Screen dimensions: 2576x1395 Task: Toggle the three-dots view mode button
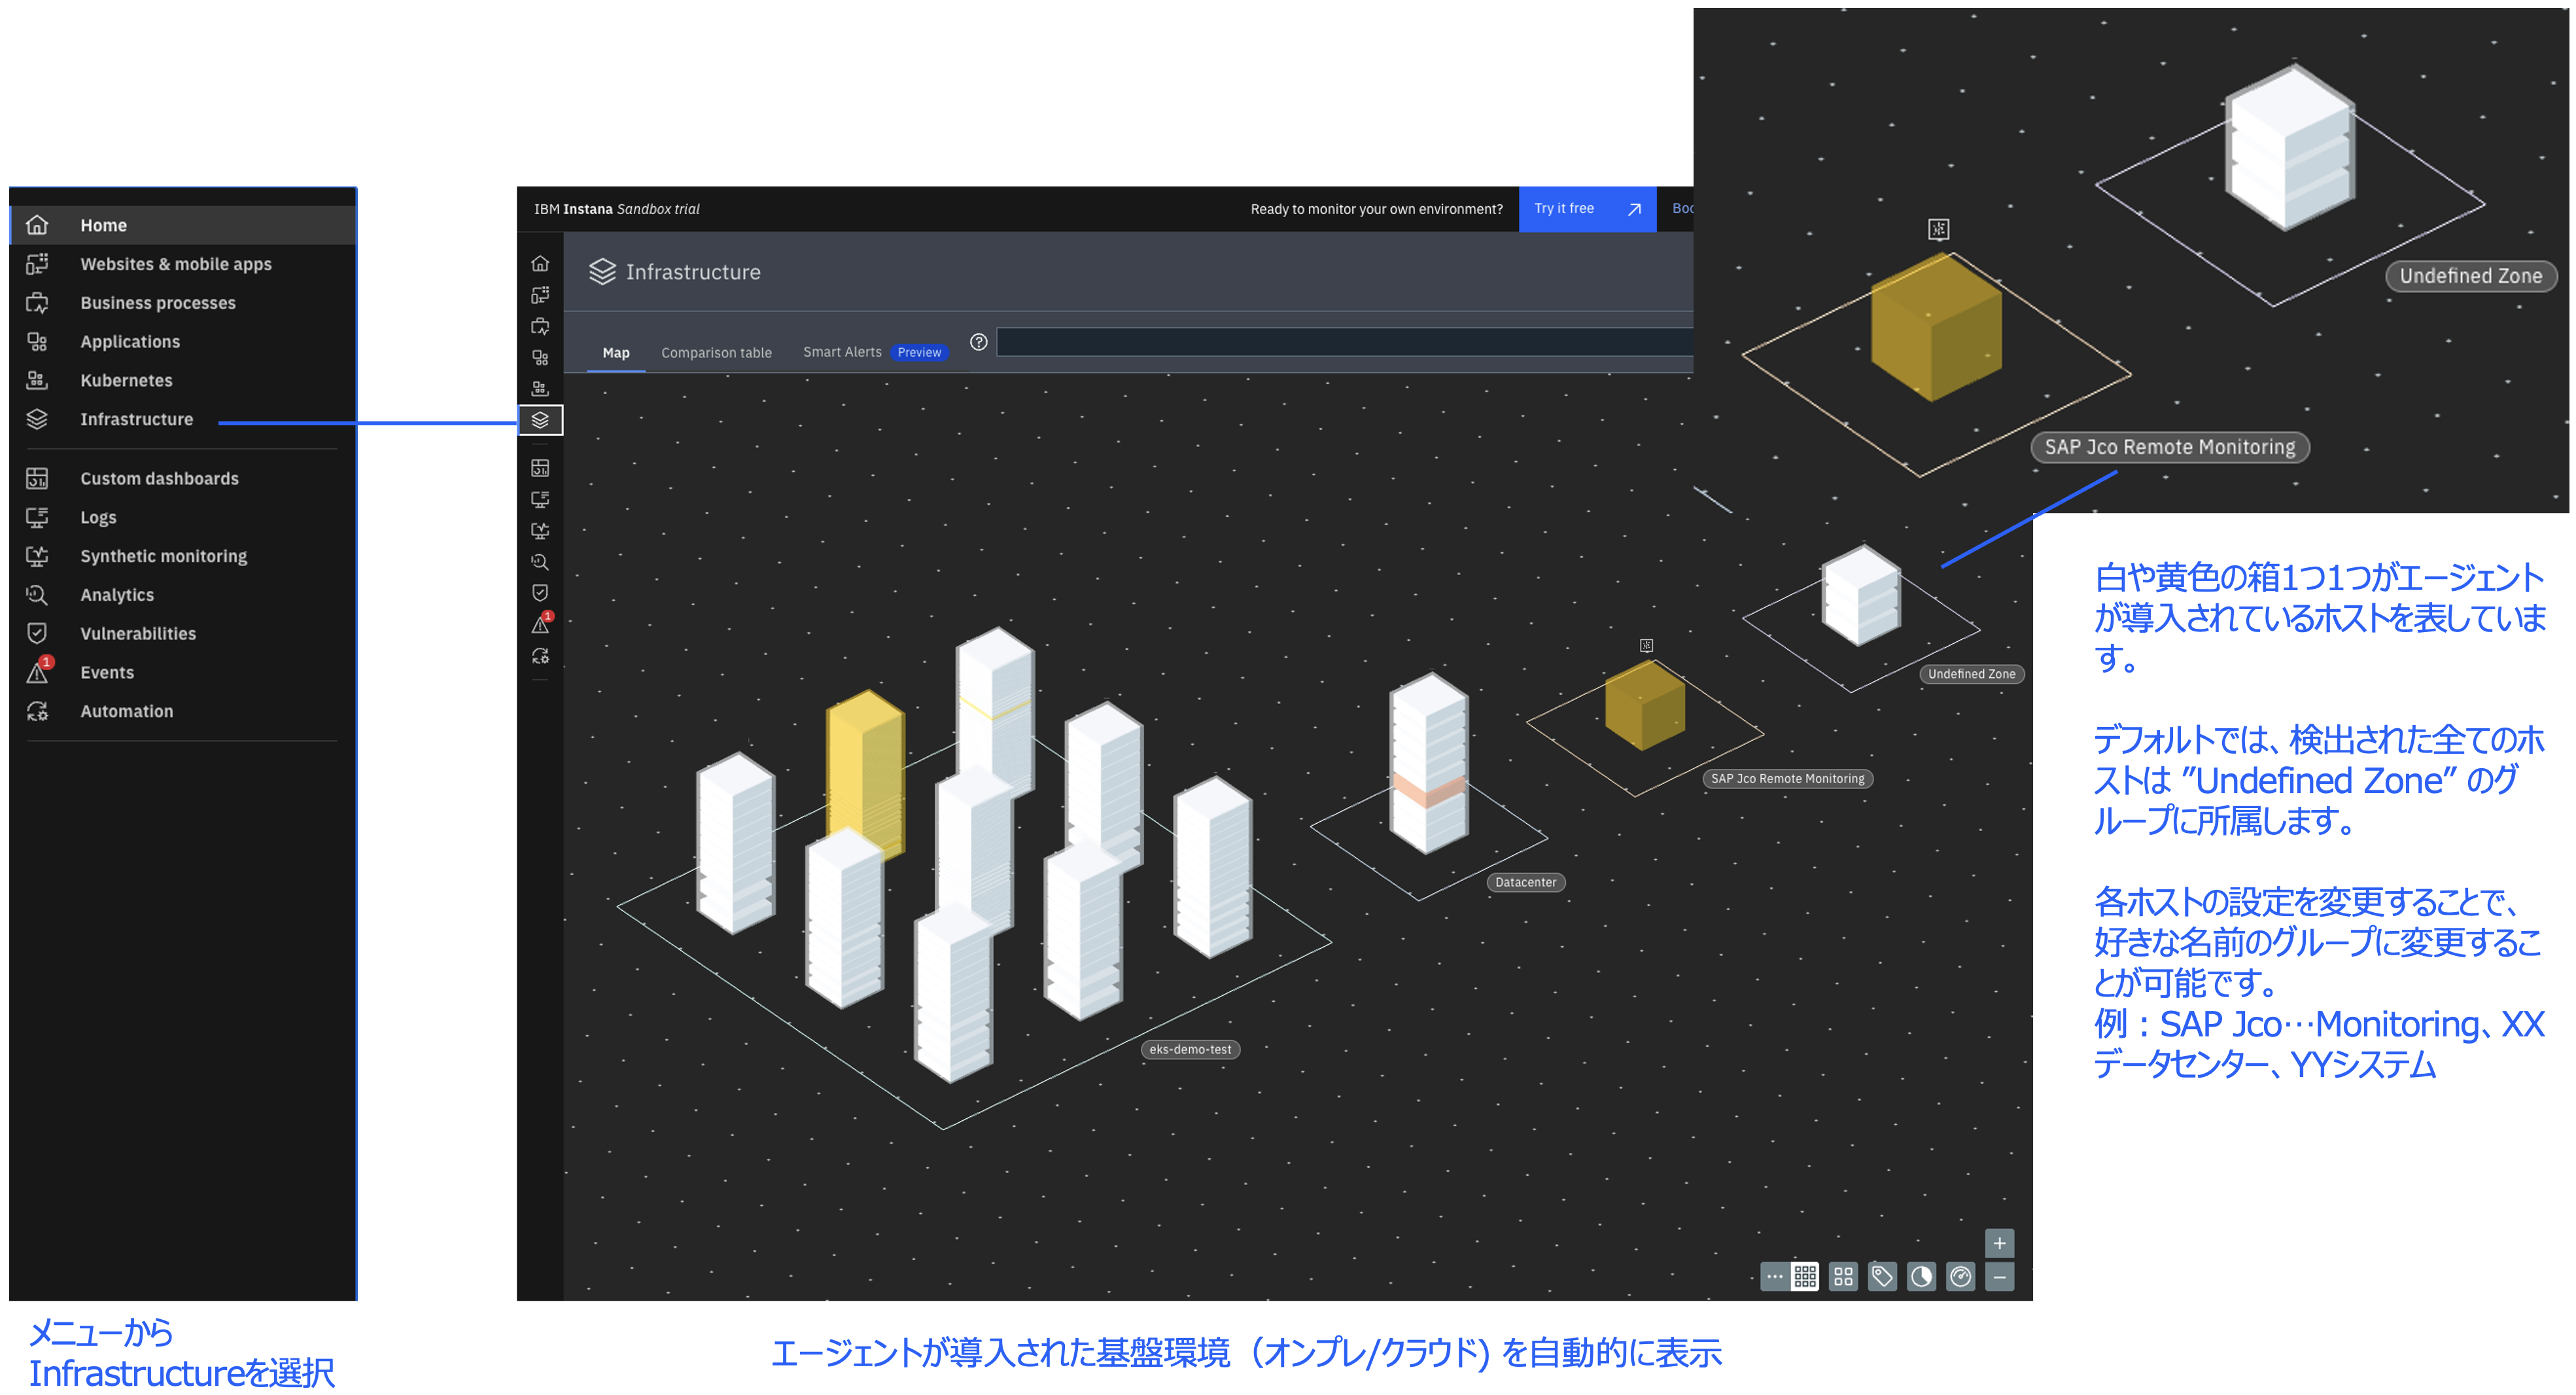pyautogui.click(x=1774, y=1276)
